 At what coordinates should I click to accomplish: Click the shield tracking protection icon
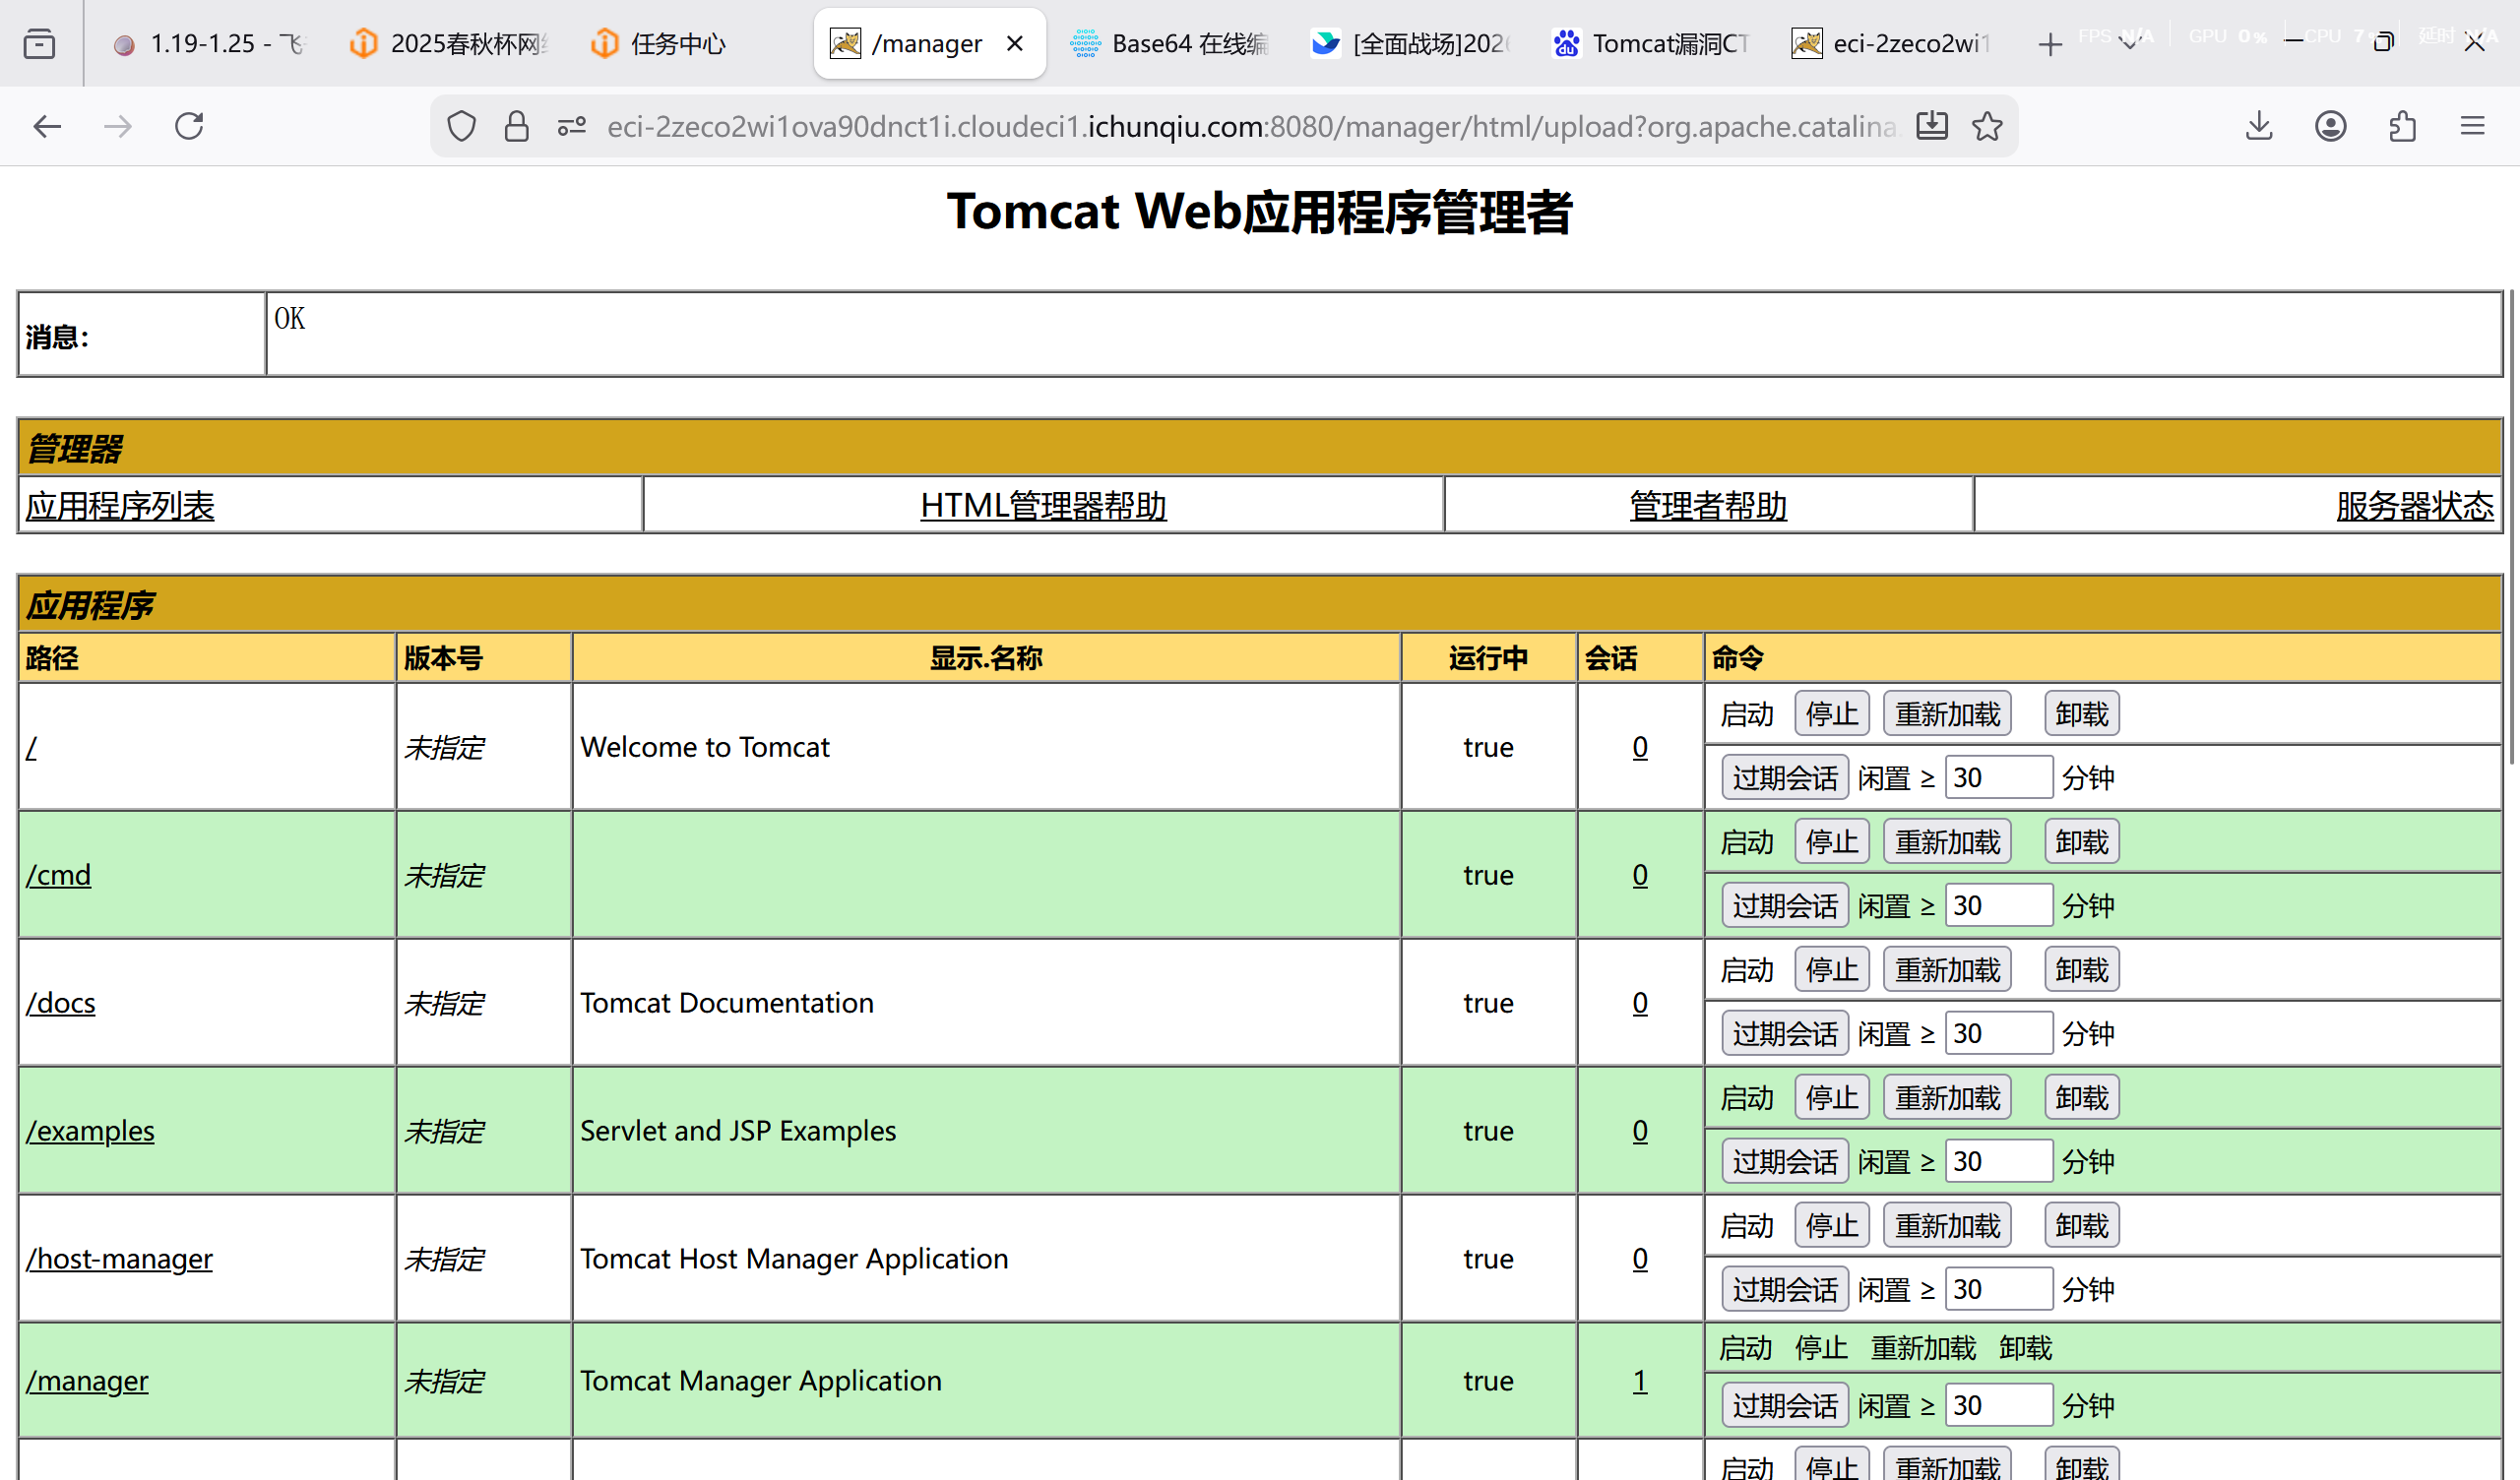tap(461, 126)
